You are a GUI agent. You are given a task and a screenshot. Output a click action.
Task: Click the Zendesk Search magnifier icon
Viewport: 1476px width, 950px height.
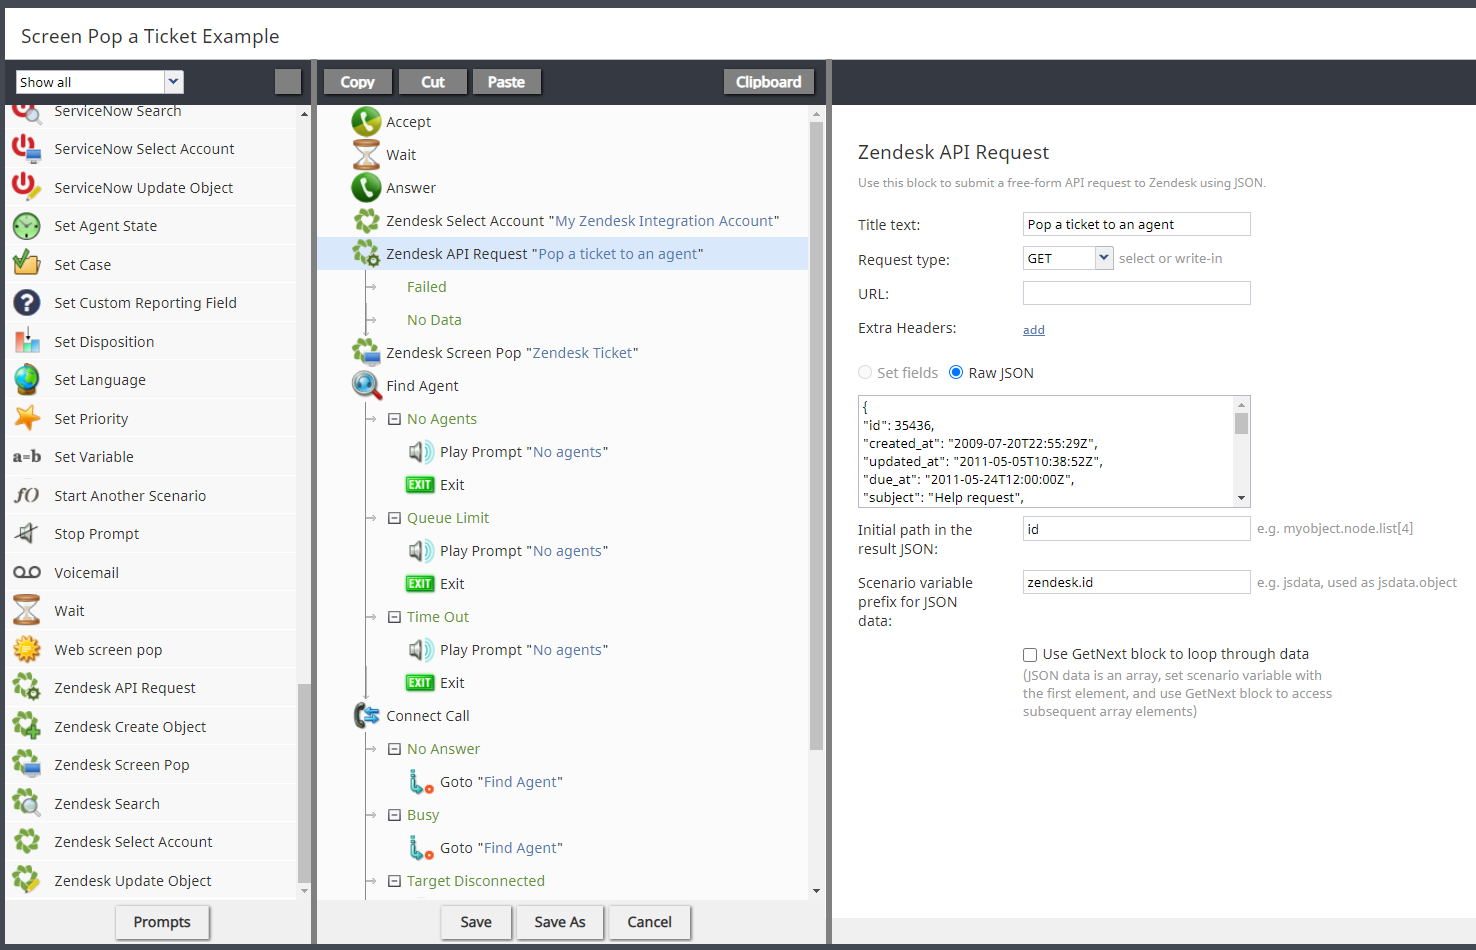pos(26,803)
